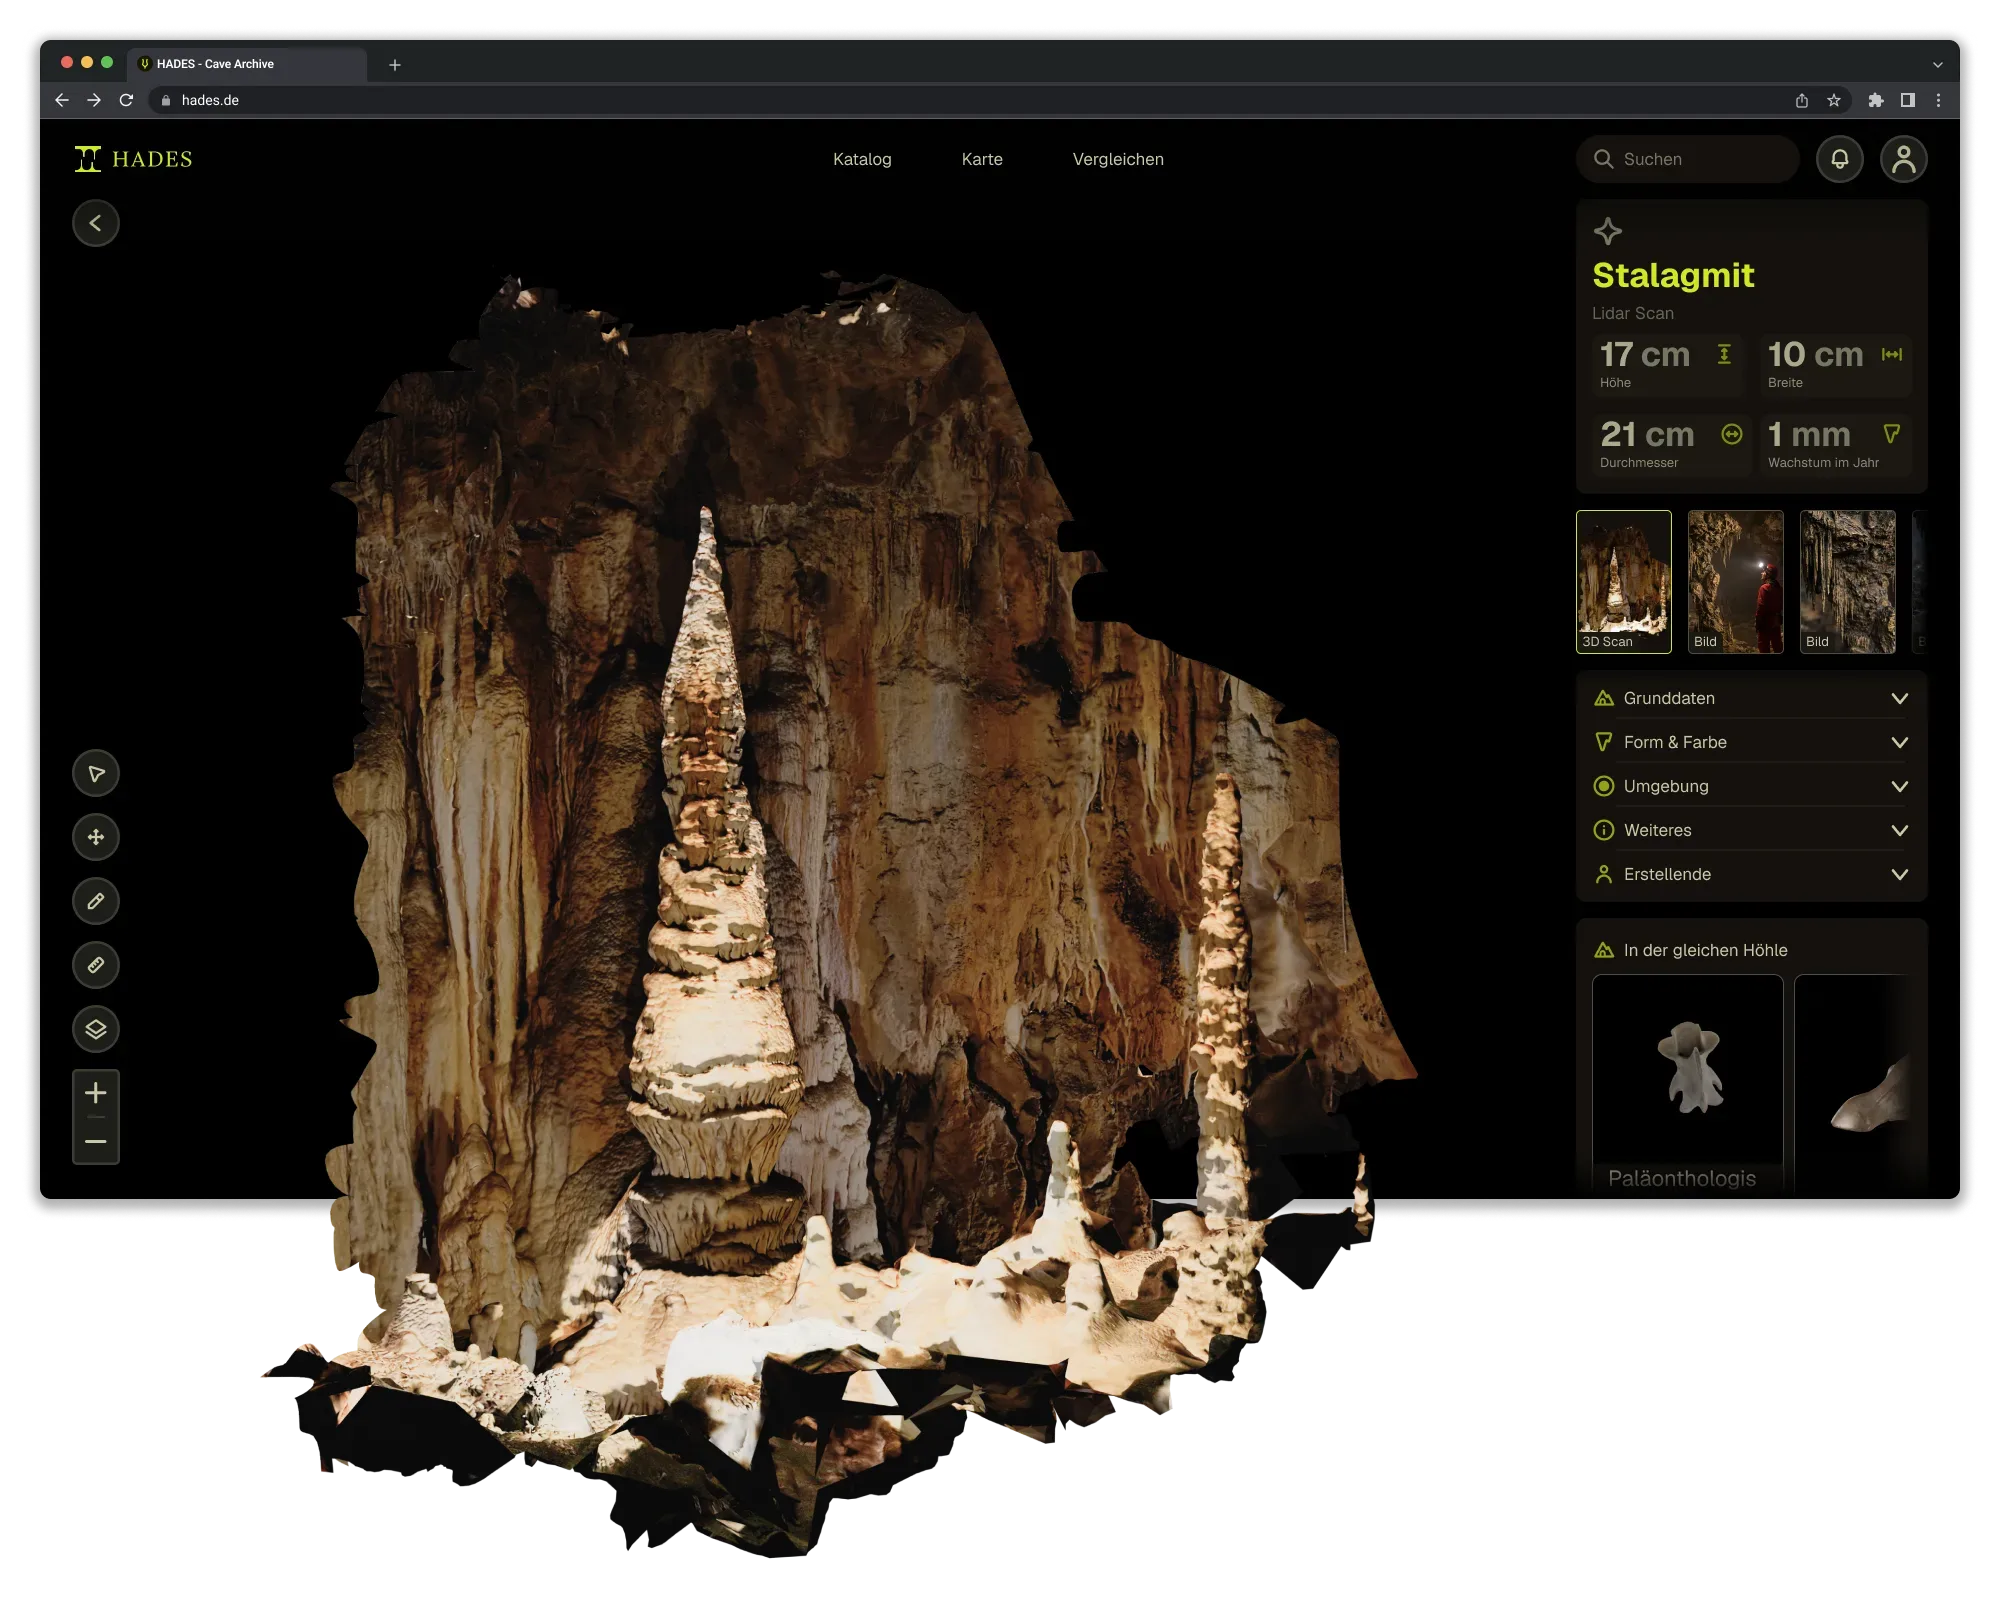
Task: Expand the Weiteres section
Action: click(1752, 830)
